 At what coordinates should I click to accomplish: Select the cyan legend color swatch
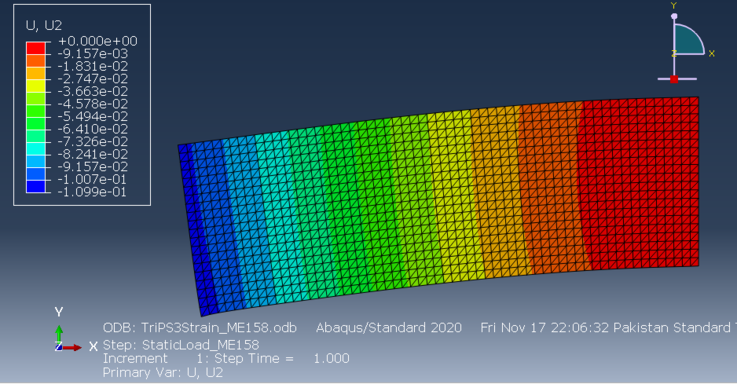click(36, 149)
